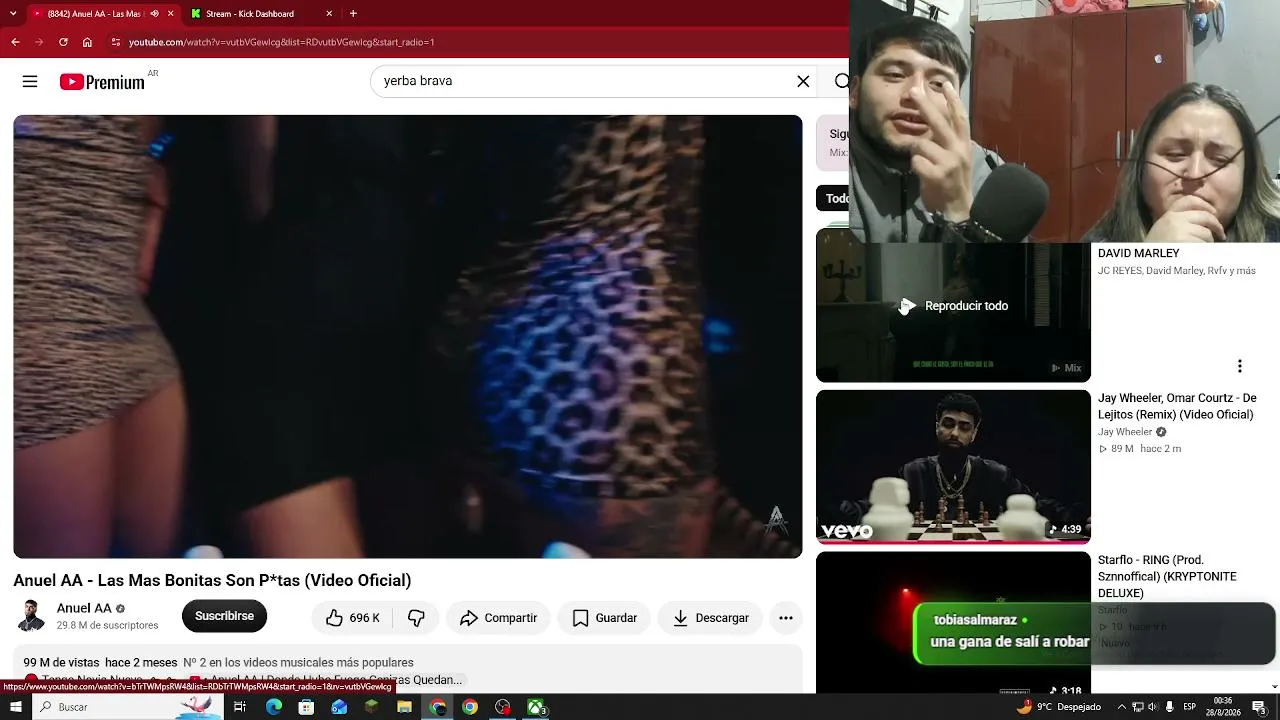
Task: Open the ESP input language switcher
Action: 1190,707
